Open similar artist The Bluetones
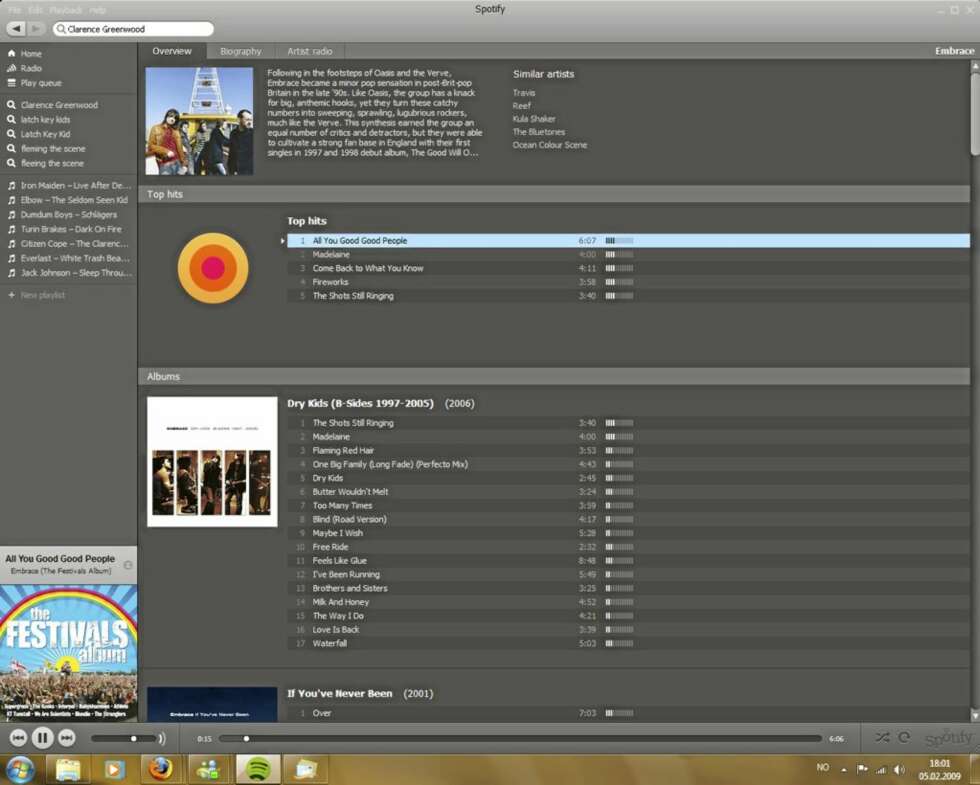 539,132
